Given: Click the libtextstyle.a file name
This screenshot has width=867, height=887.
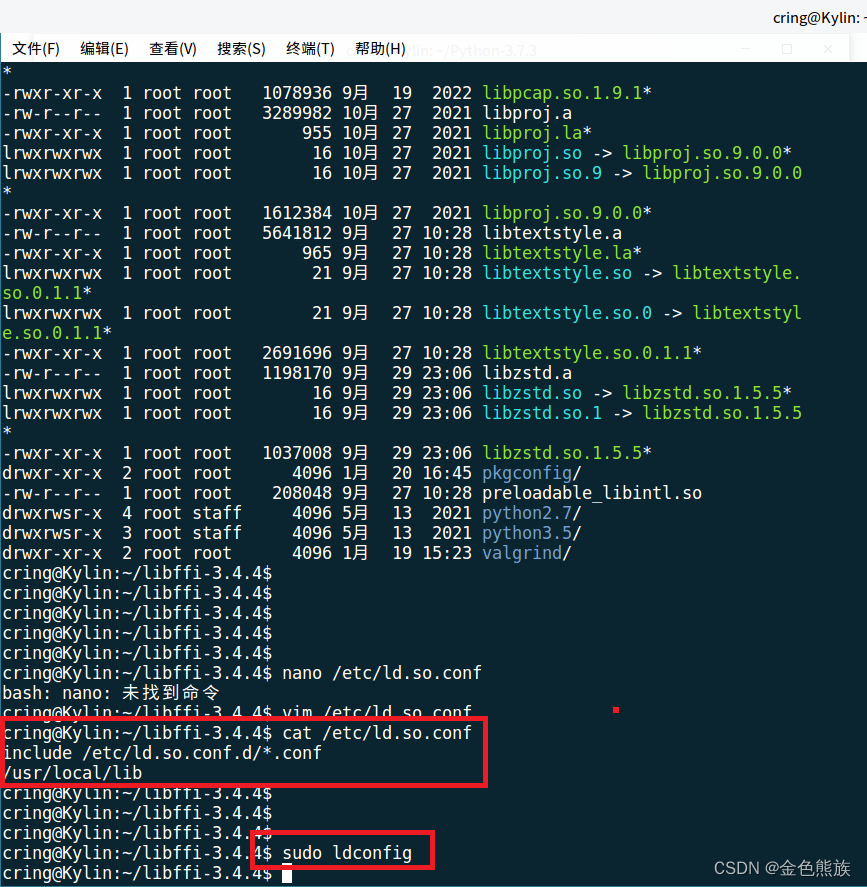Looking at the screenshot, I should 552,233.
